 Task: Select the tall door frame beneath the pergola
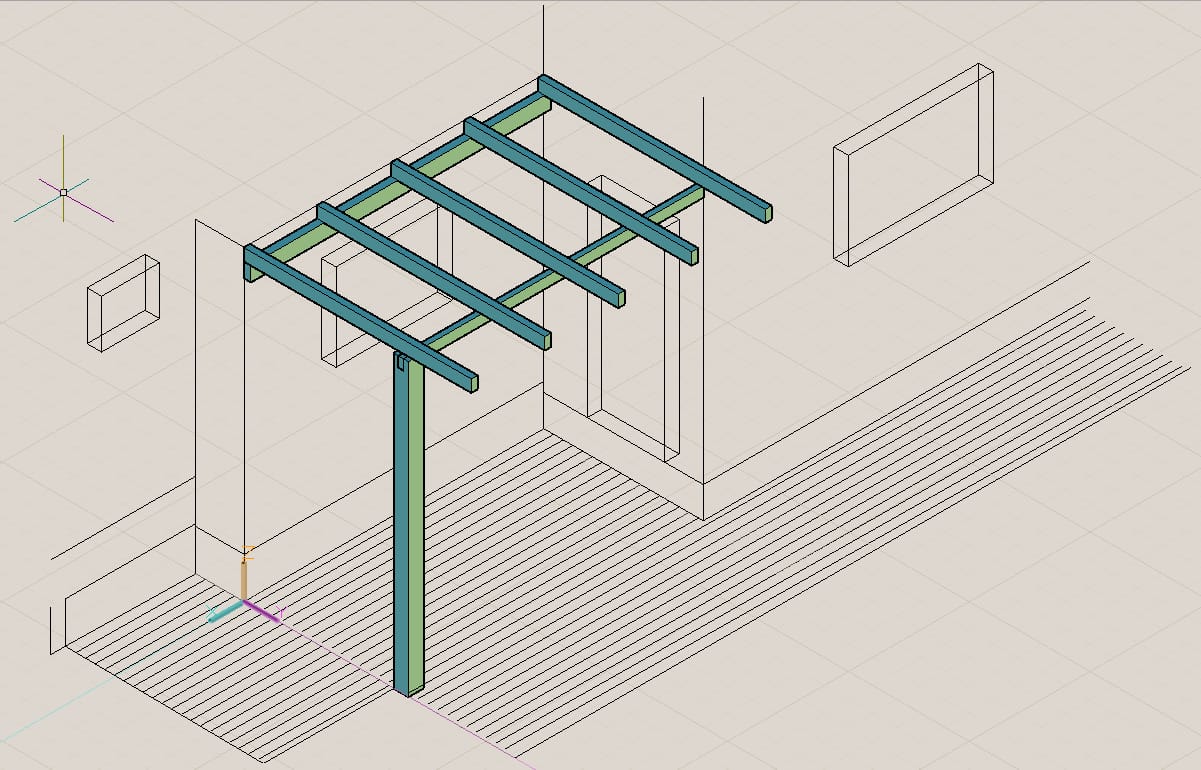coord(630,320)
